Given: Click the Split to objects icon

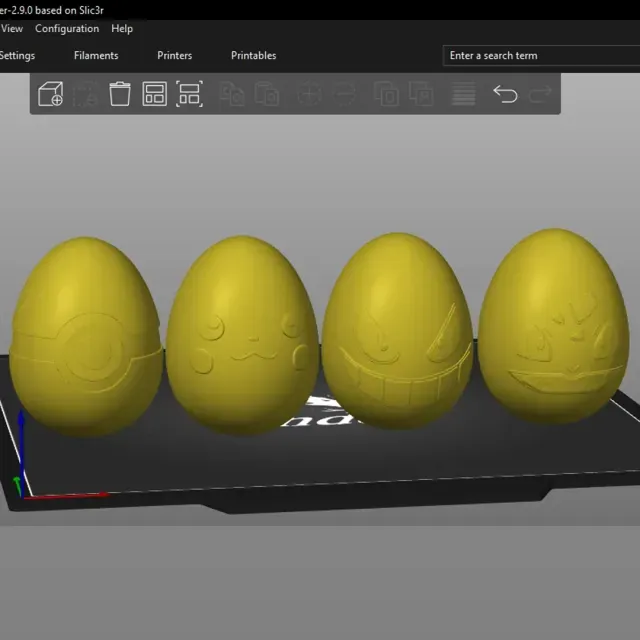Looking at the screenshot, I should click(x=386, y=94).
